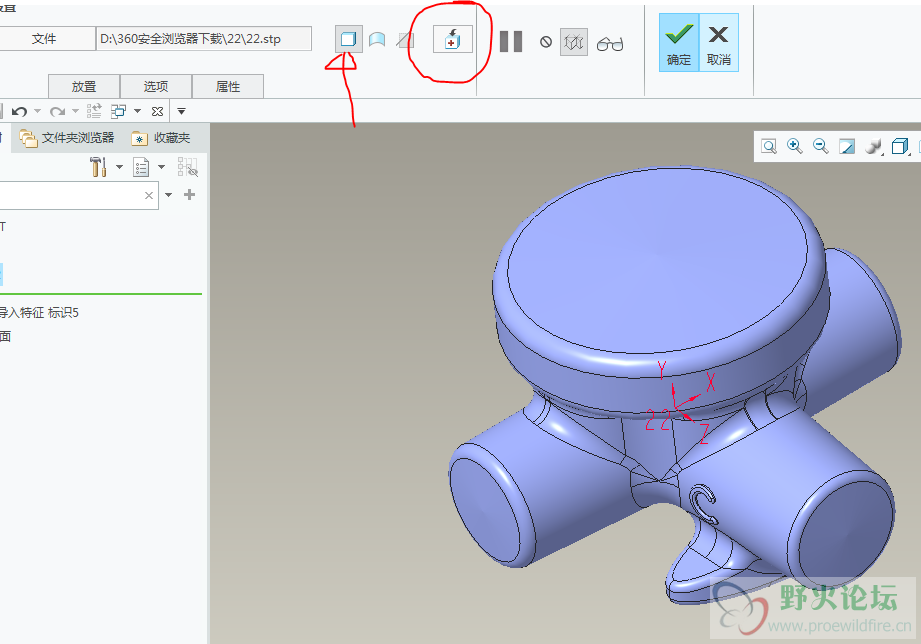Click the refit zoom icon
The width and height of the screenshot is (921, 644).
(x=769, y=146)
